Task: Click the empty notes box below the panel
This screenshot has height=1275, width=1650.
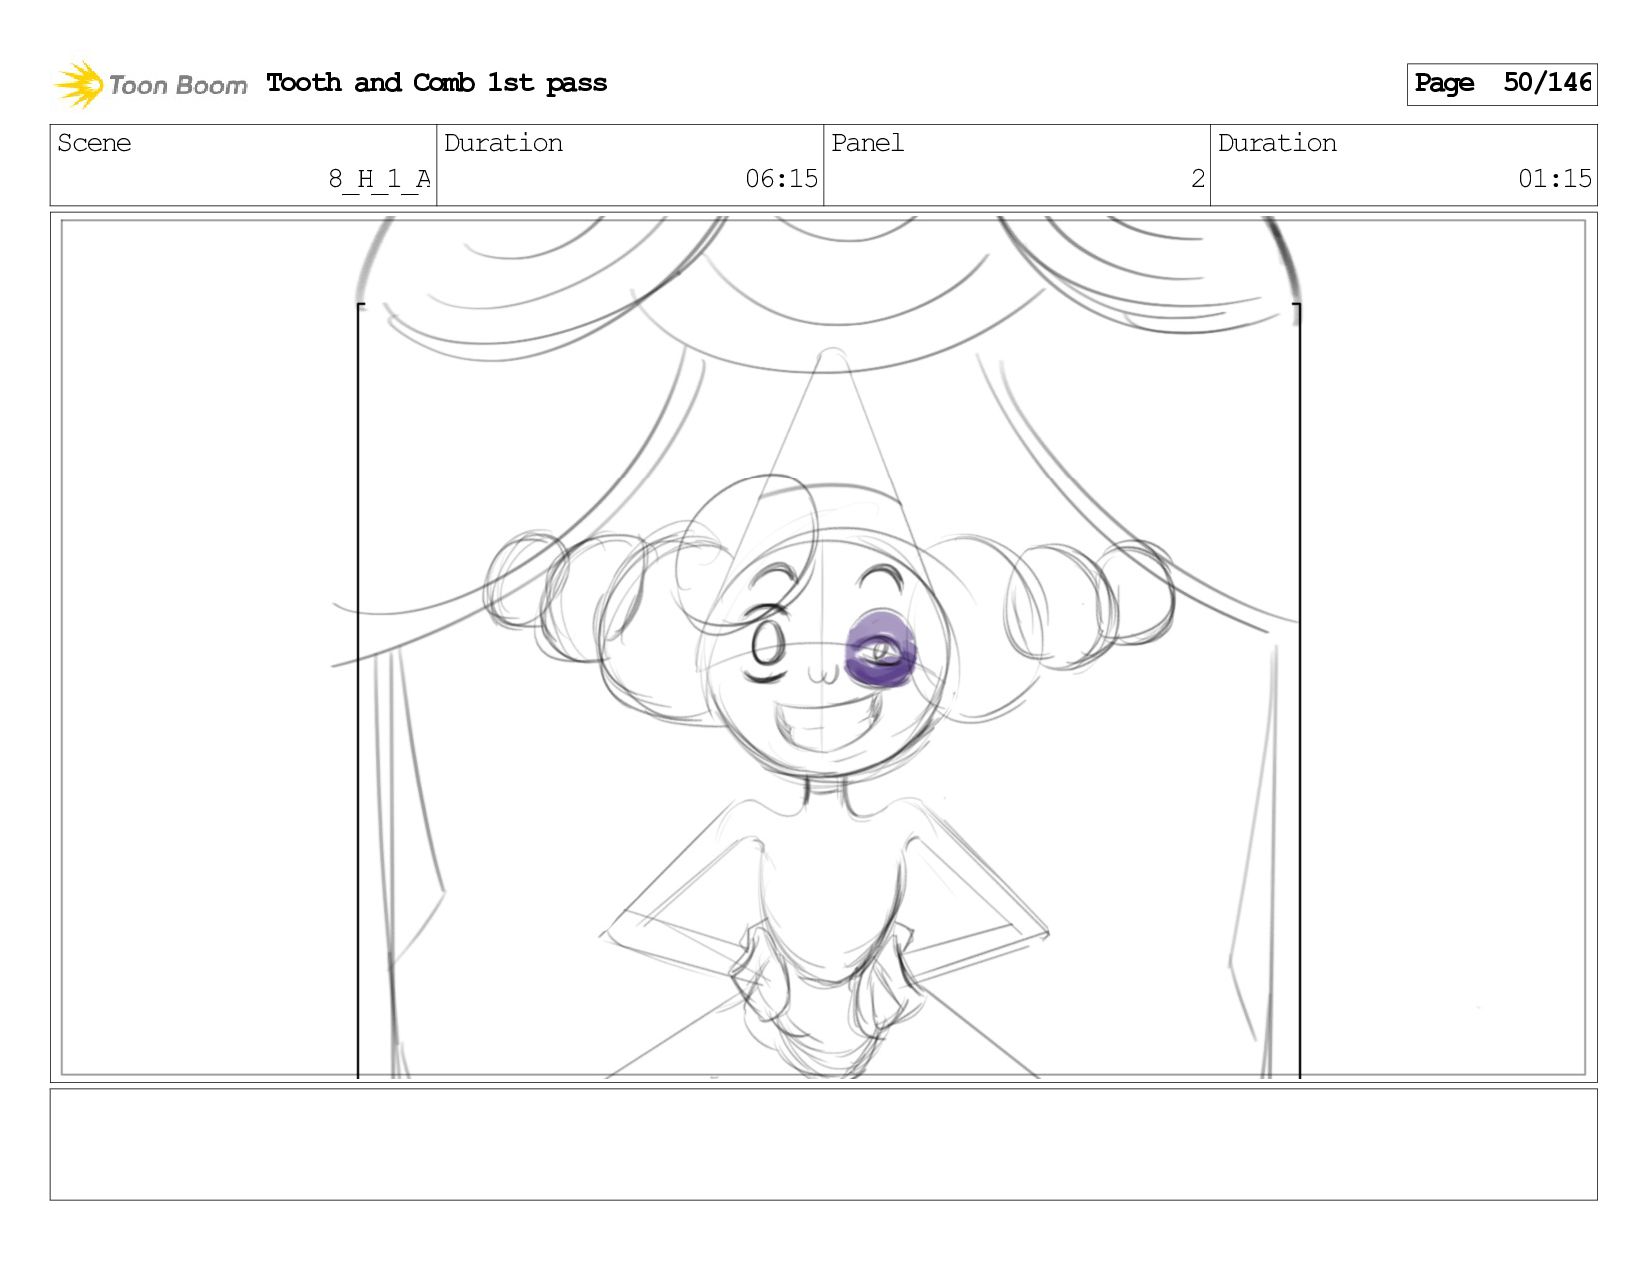Action: pyautogui.click(x=823, y=1144)
